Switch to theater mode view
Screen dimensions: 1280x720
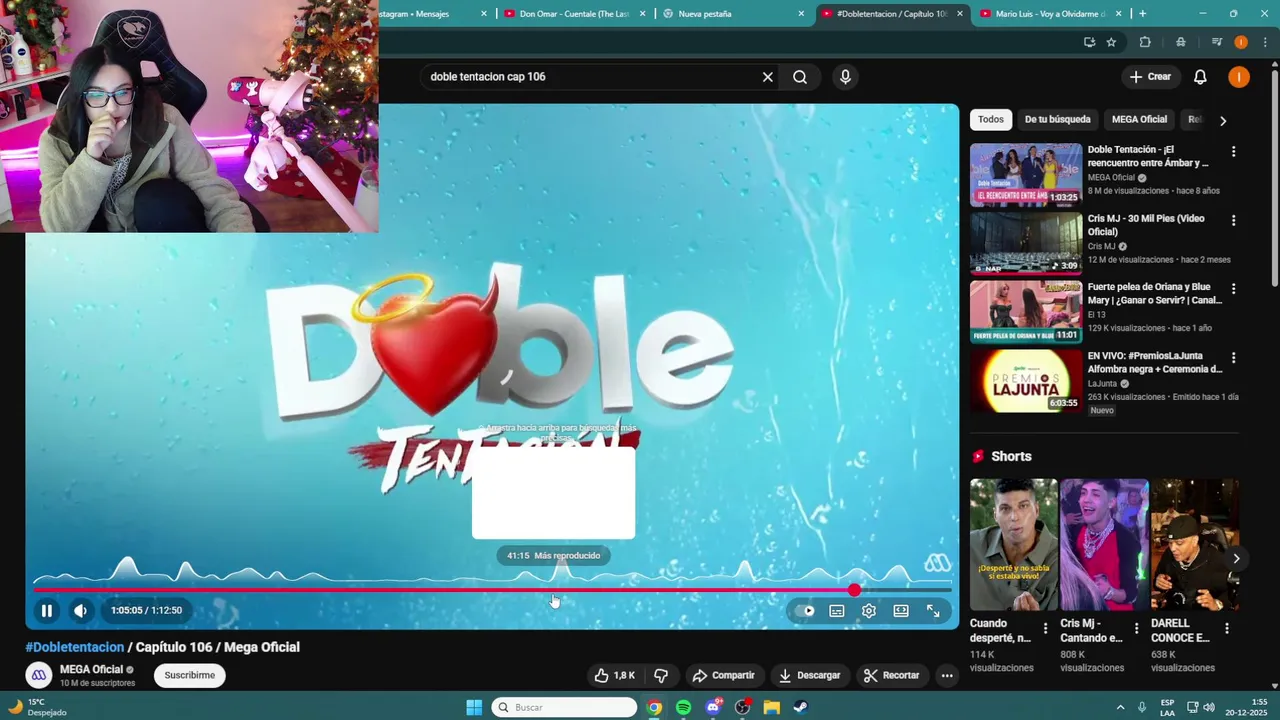pyautogui.click(x=901, y=611)
